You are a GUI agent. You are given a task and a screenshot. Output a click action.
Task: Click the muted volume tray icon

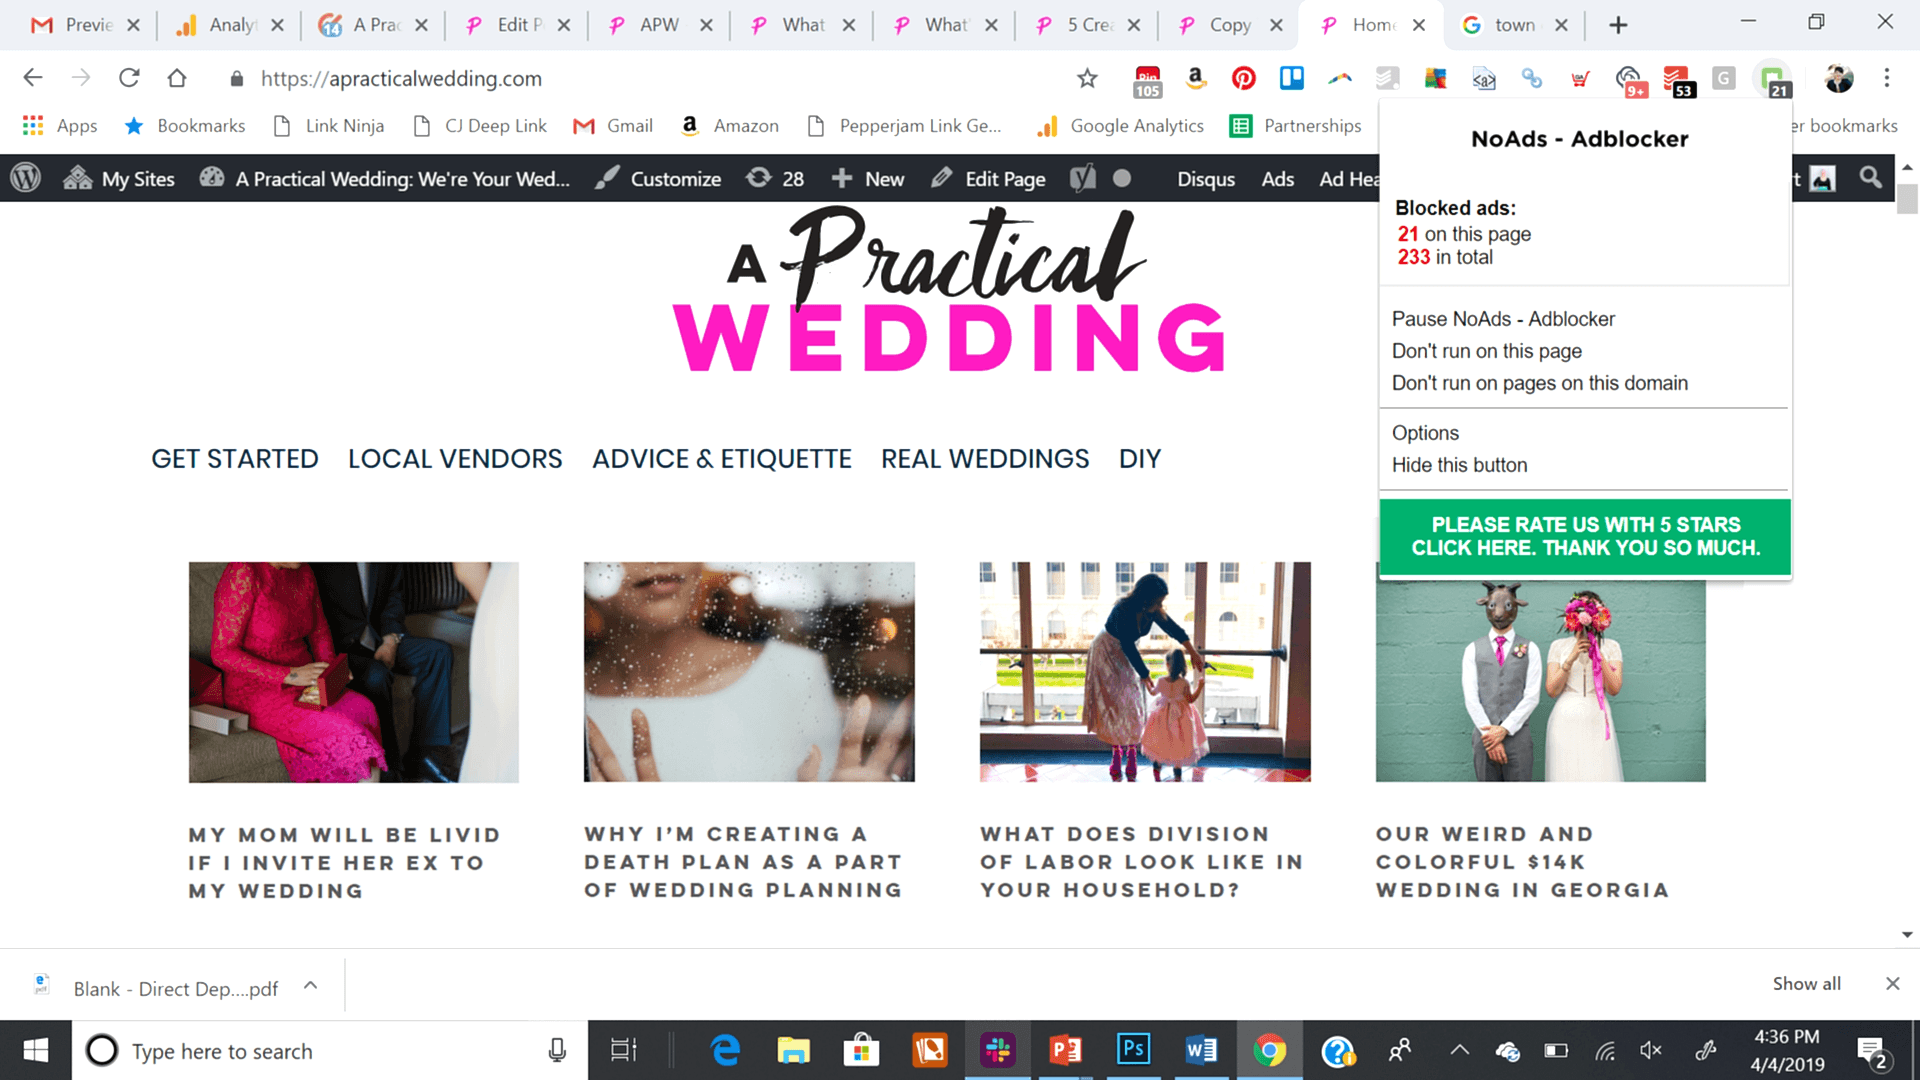click(1651, 1050)
